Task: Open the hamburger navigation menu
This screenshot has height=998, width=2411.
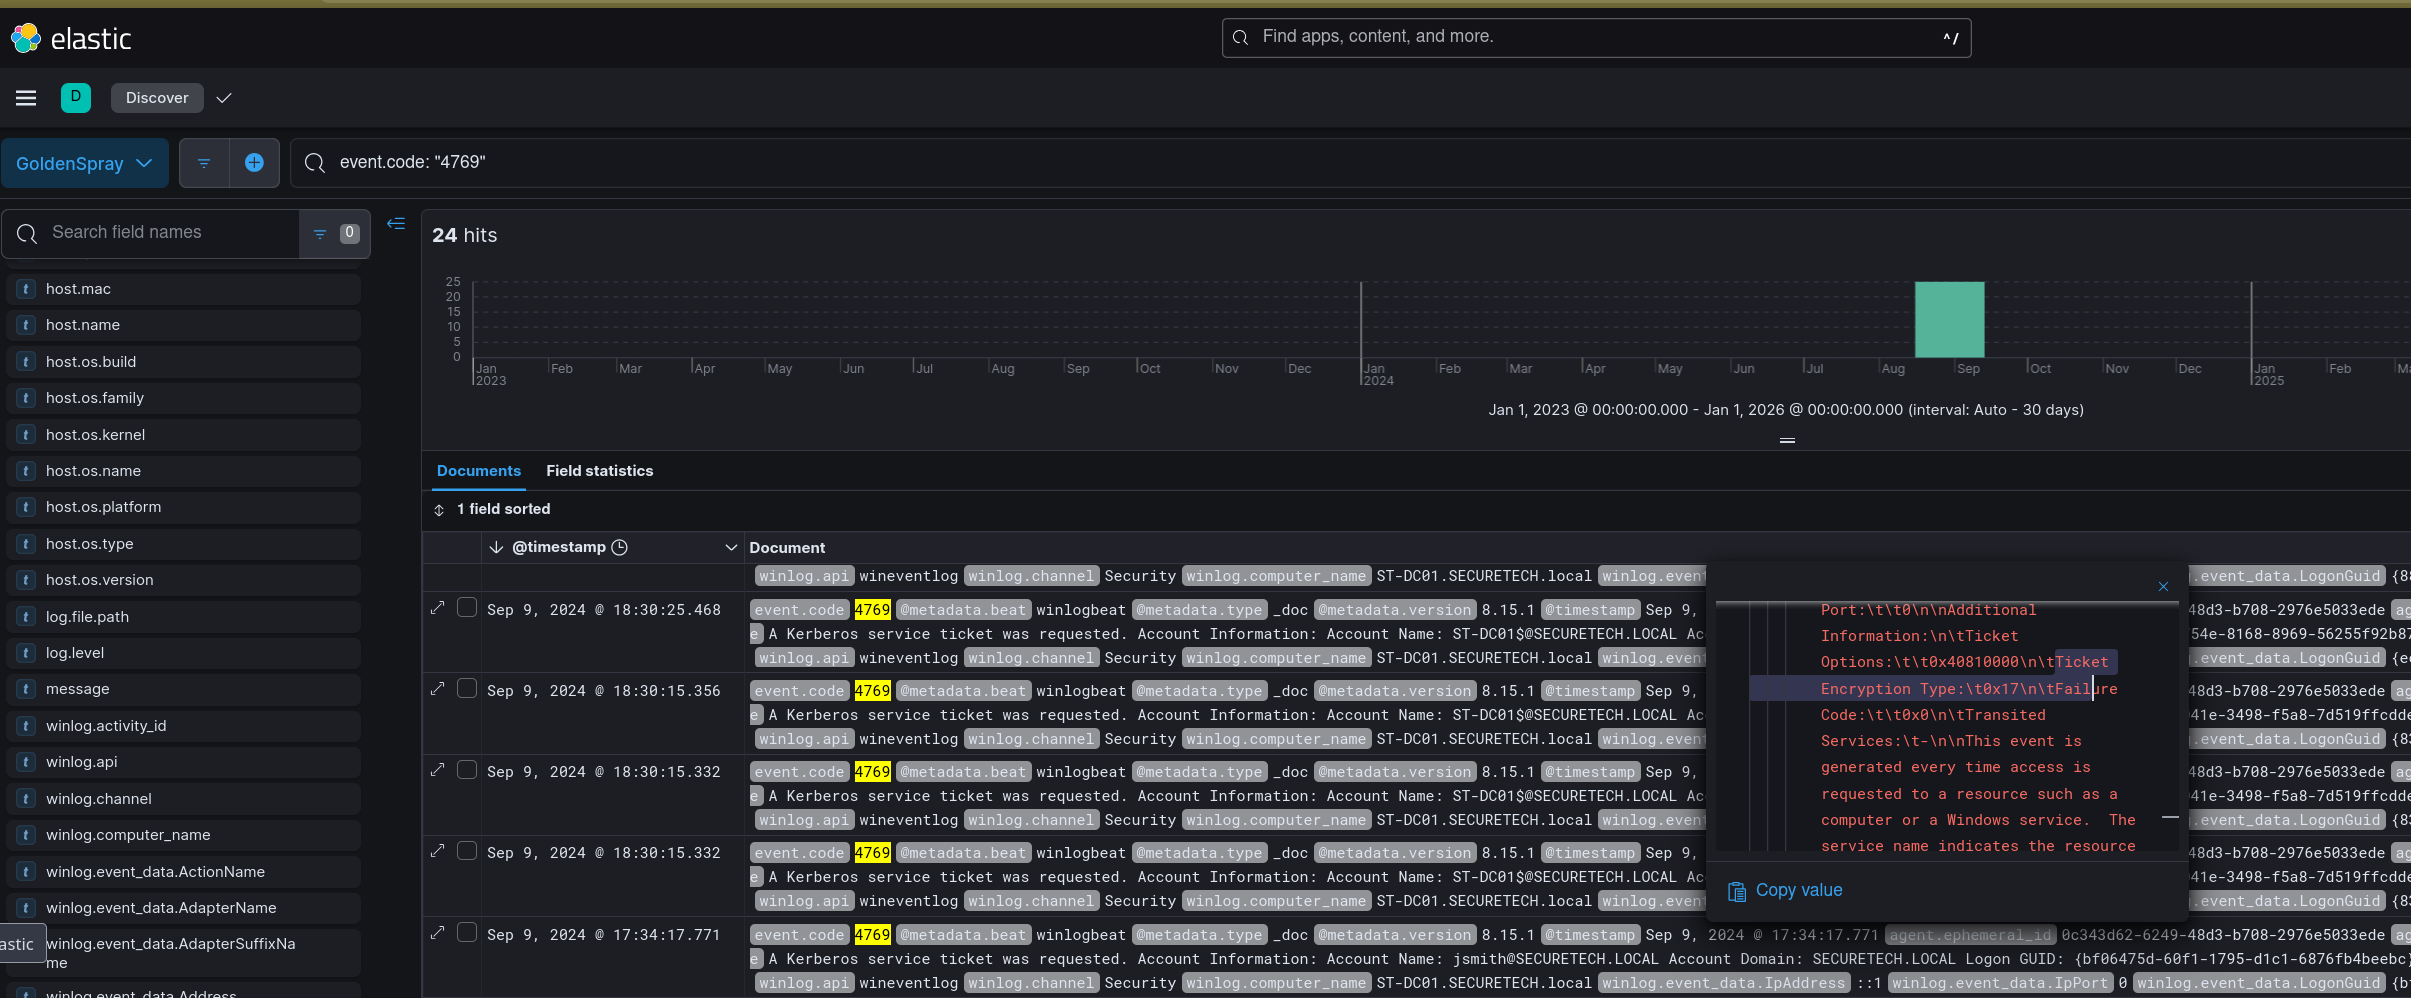Action: tap(26, 98)
